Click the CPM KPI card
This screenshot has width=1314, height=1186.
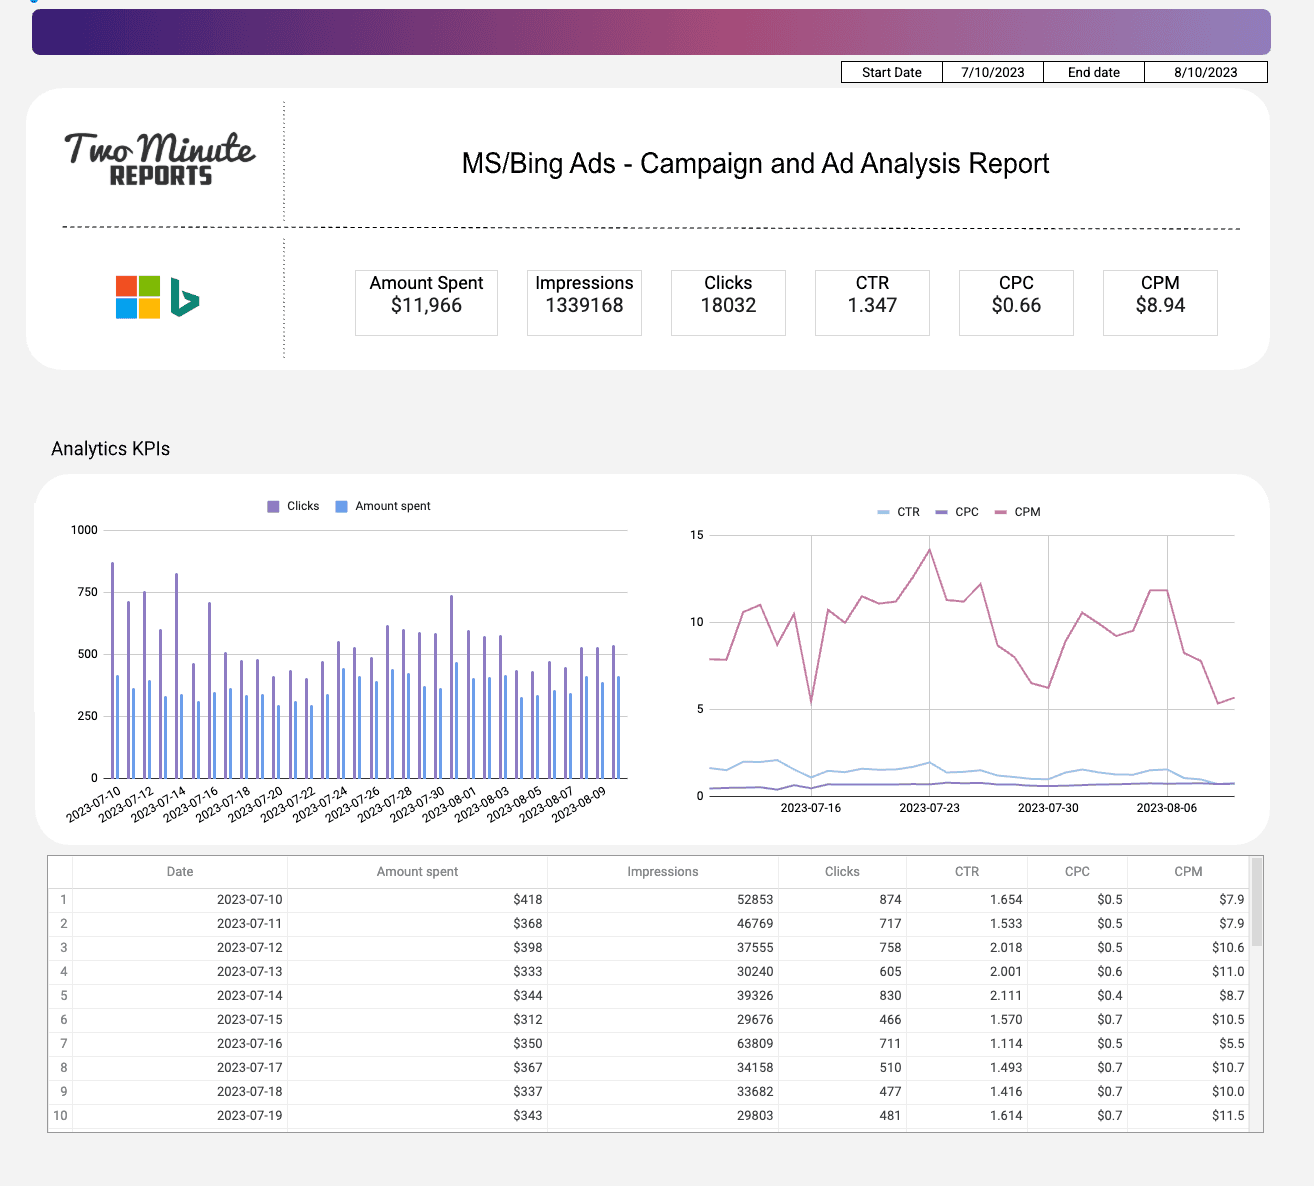click(1160, 302)
